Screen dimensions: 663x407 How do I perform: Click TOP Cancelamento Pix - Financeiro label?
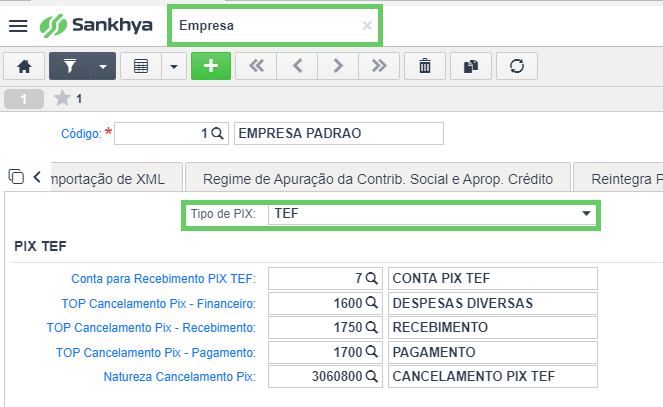[x=159, y=304]
